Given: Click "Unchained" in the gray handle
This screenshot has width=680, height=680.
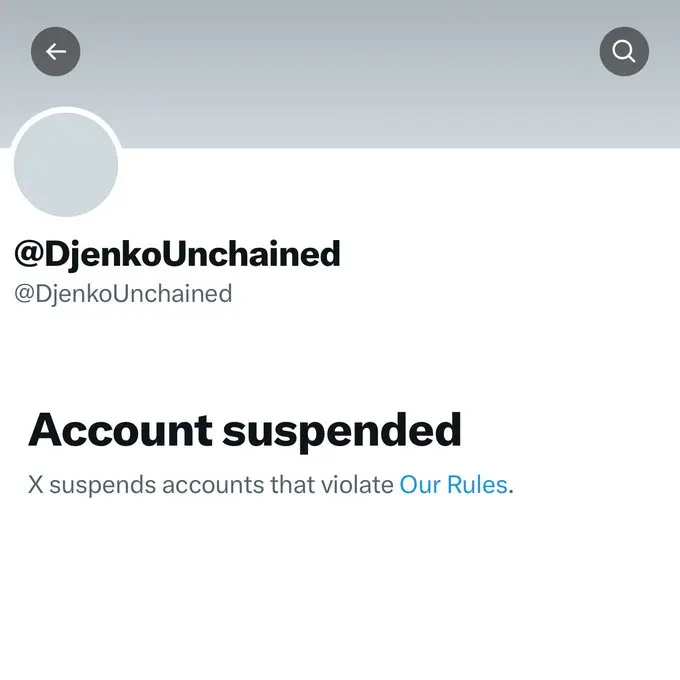Looking at the screenshot, I should 174,294.
